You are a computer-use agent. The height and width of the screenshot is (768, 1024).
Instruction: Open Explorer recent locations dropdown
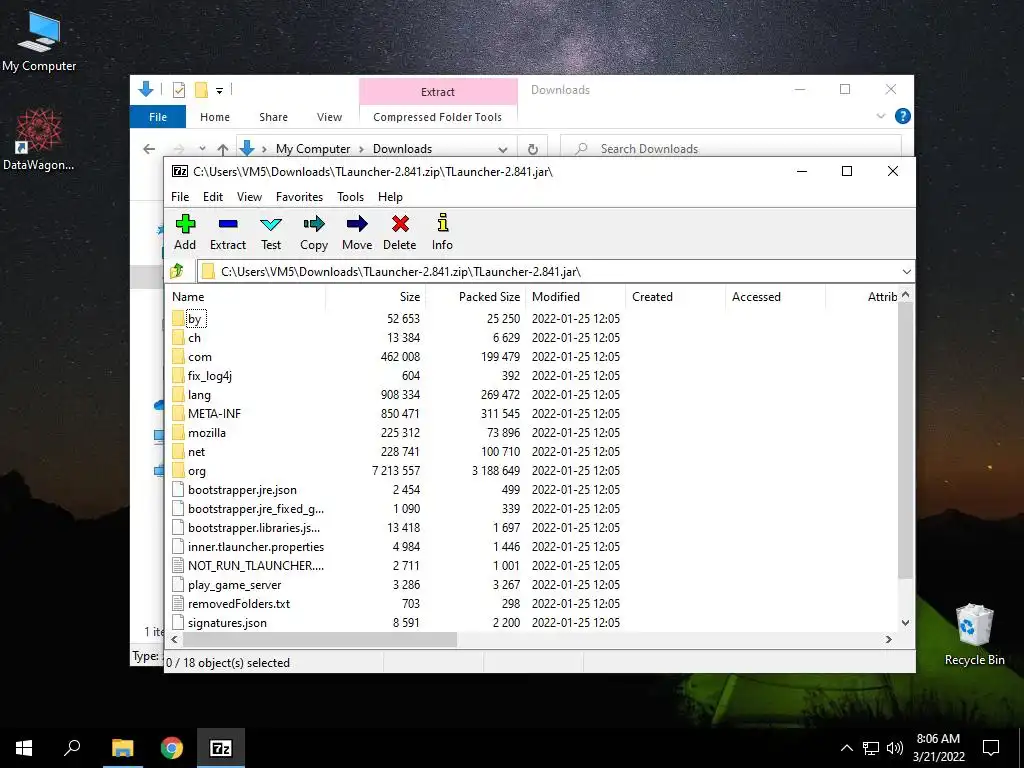click(x=202, y=149)
